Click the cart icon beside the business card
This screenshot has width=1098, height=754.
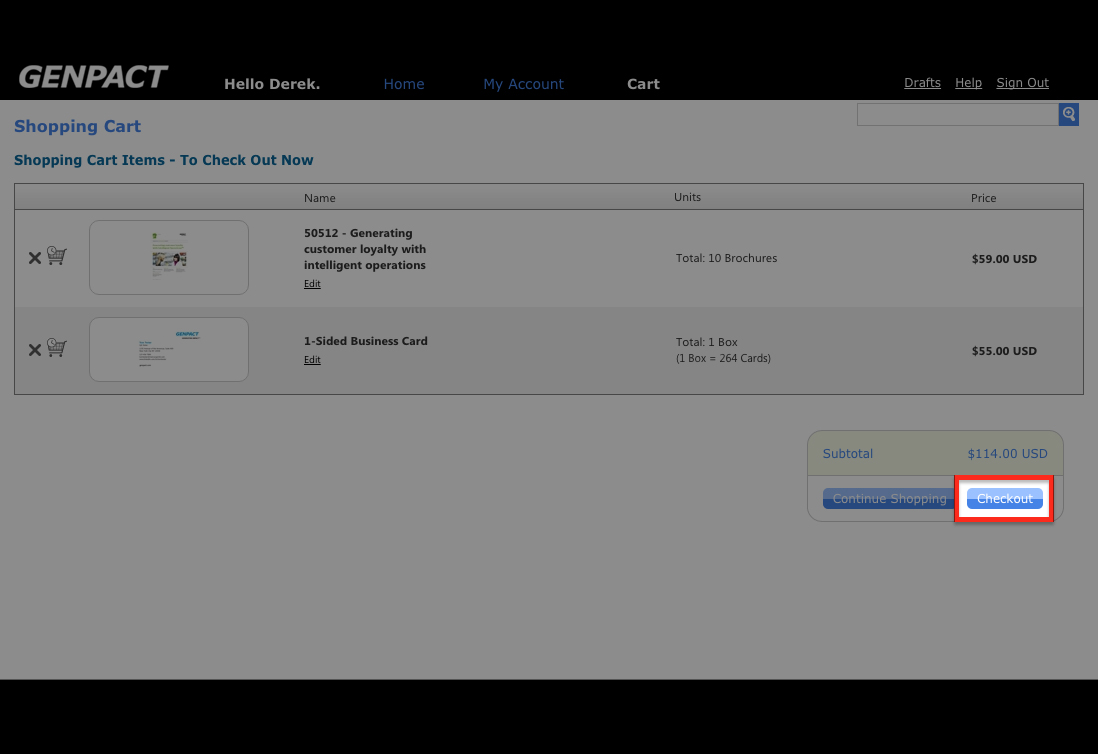57,348
